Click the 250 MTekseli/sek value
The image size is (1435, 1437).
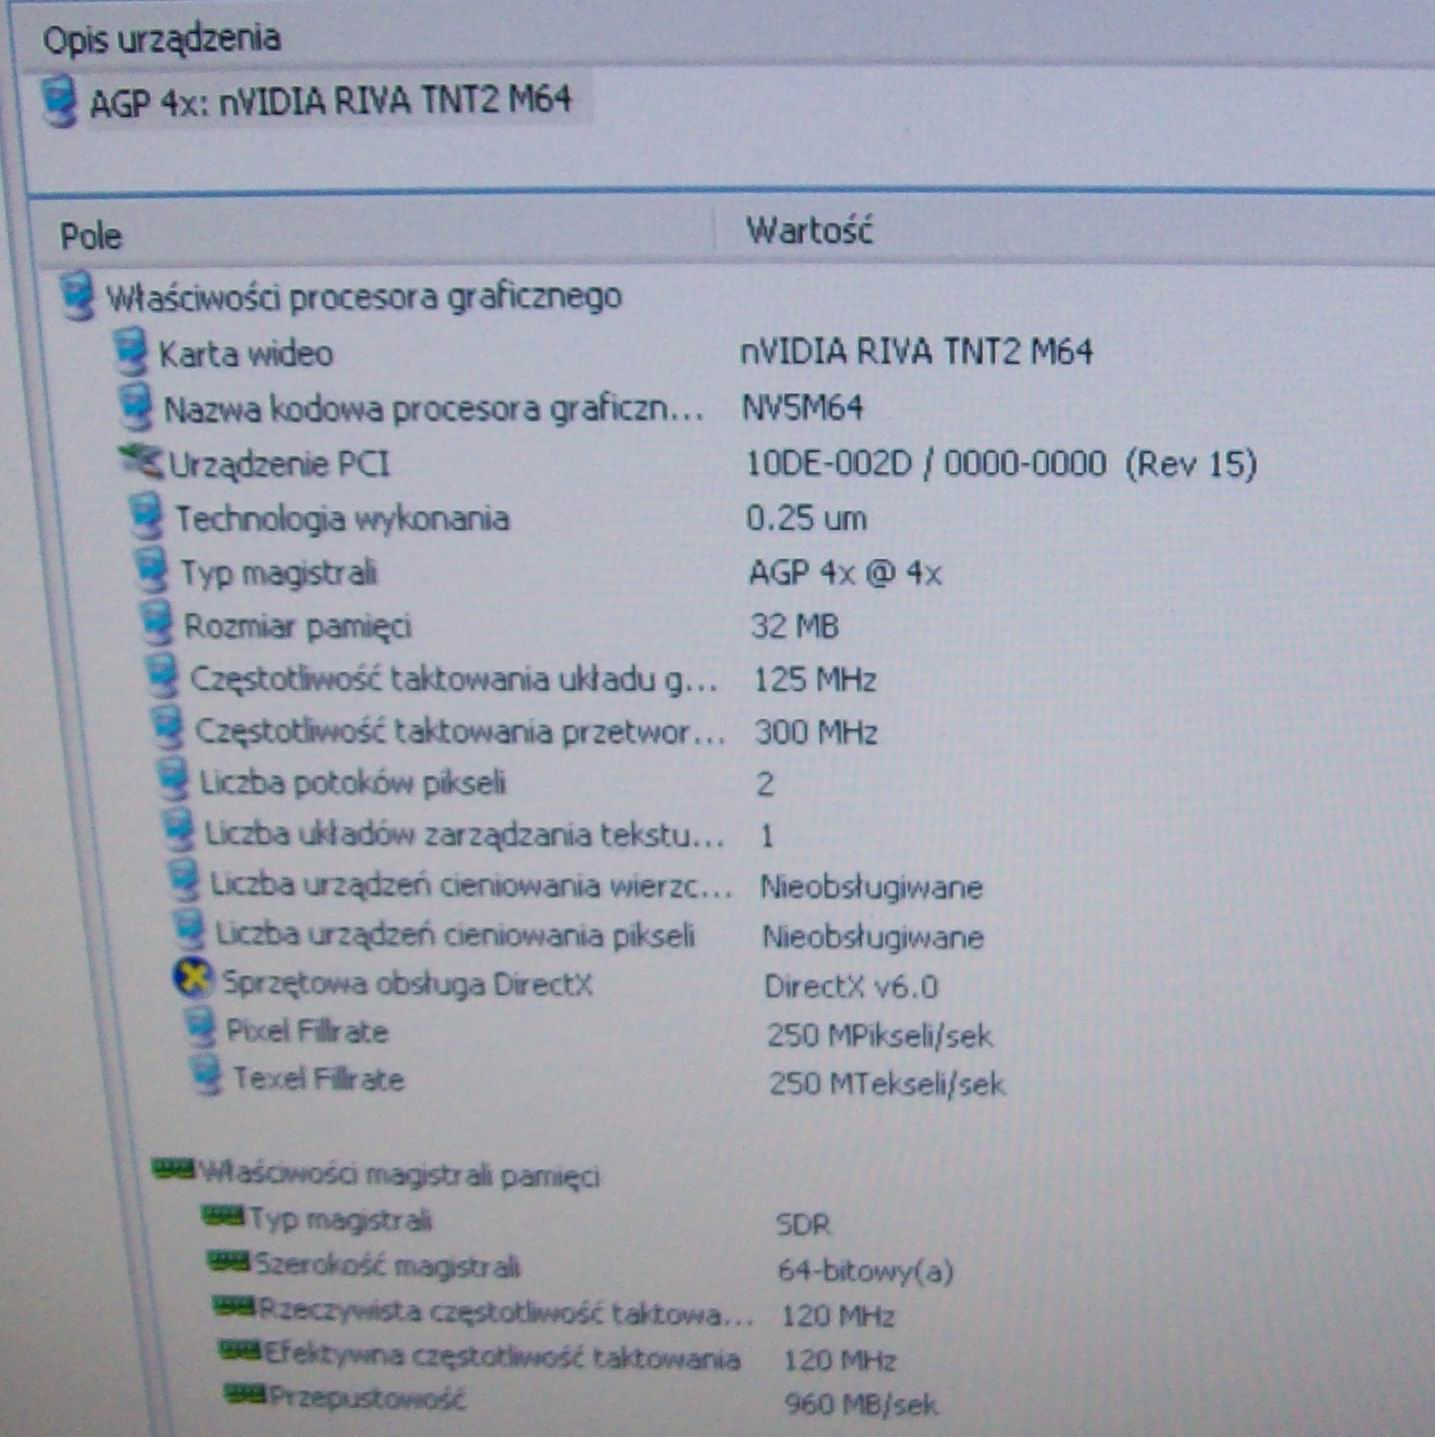[x=887, y=1084]
